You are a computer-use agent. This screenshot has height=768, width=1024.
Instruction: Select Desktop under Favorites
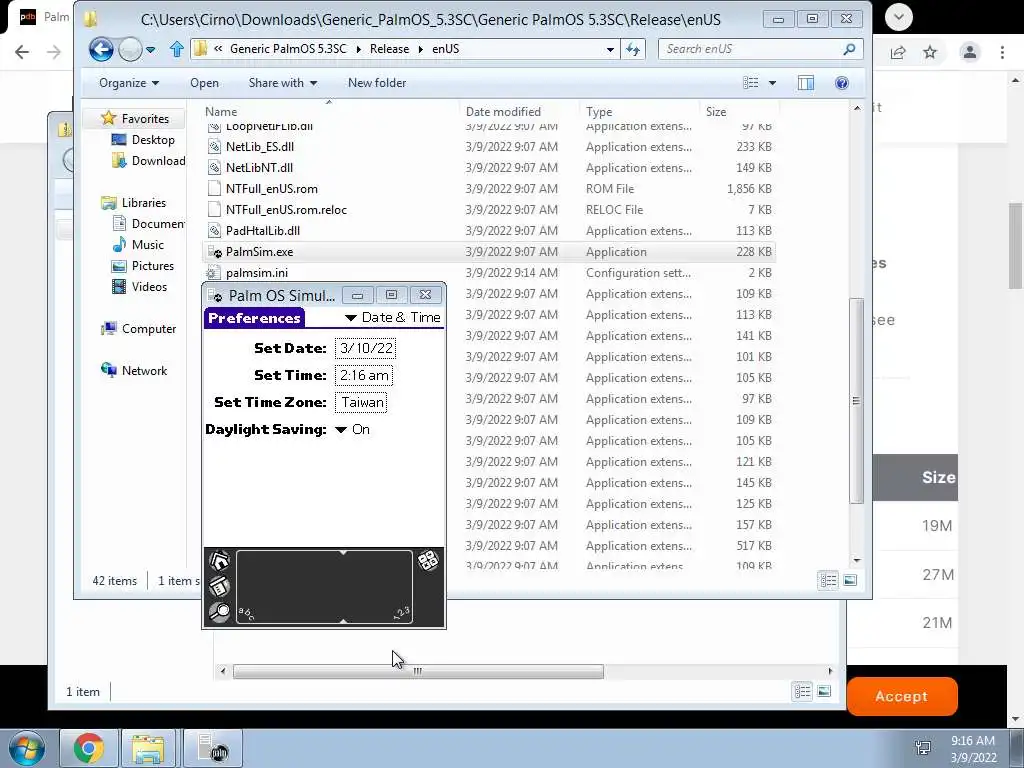coord(143,140)
